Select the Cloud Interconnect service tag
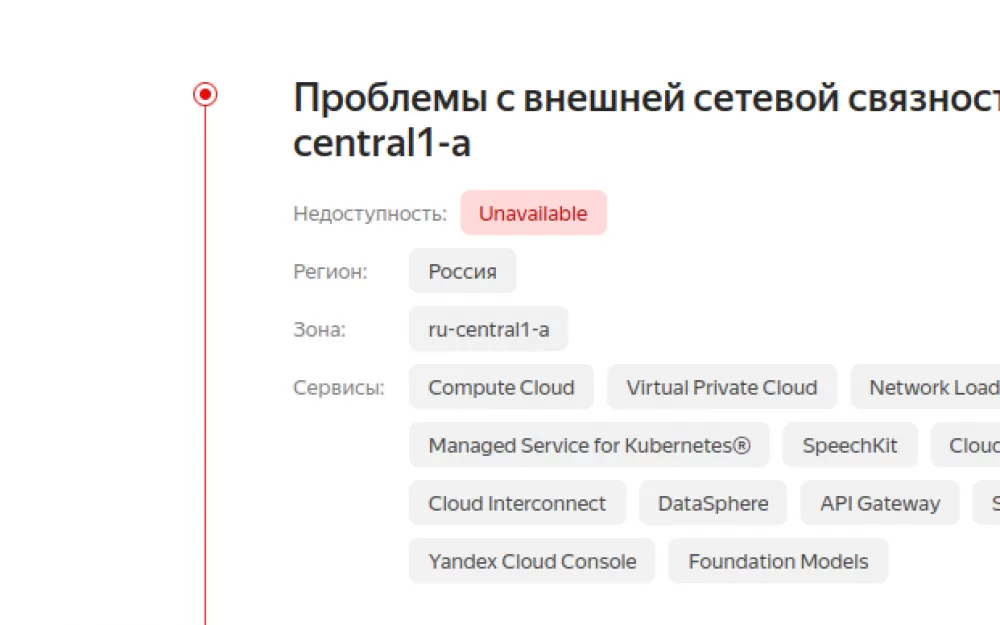Viewport: 1000px width, 625px height. pos(517,503)
